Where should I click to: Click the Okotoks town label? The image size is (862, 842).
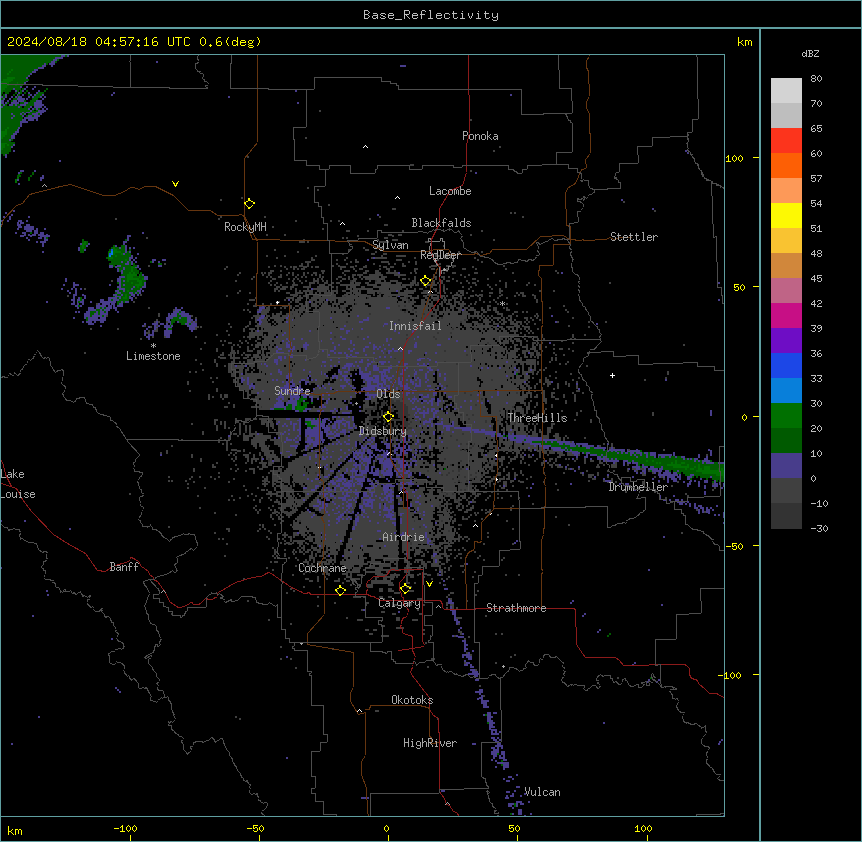[412, 700]
